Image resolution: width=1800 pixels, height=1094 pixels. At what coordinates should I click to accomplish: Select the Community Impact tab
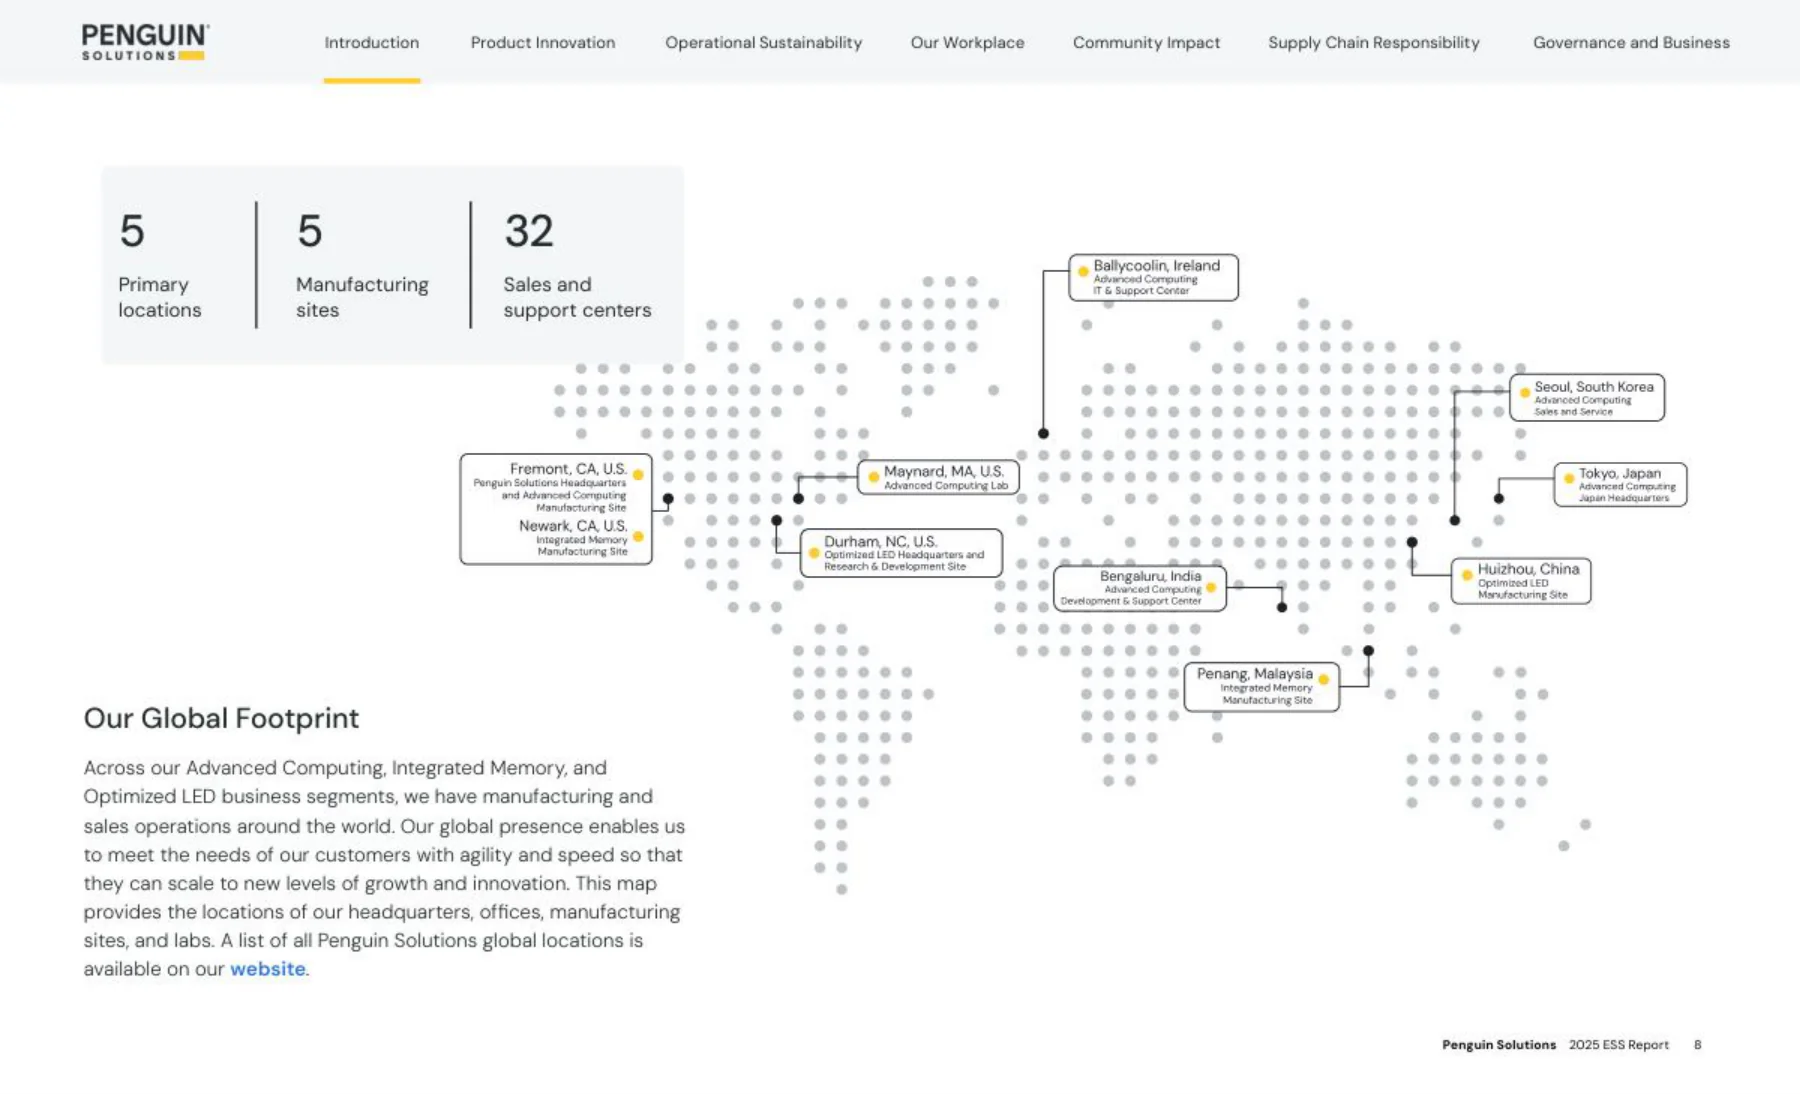point(1146,43)
